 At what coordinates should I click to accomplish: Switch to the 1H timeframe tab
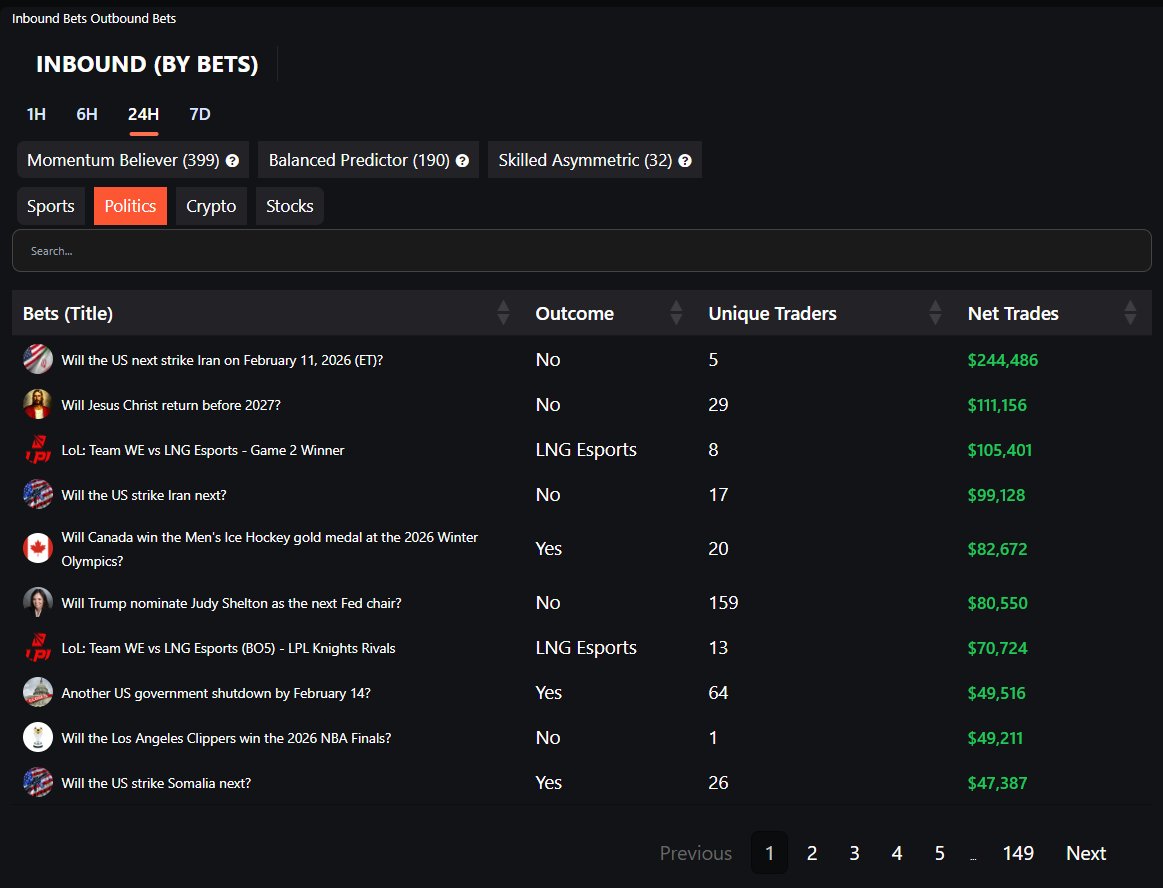click(x=36, y=114)
